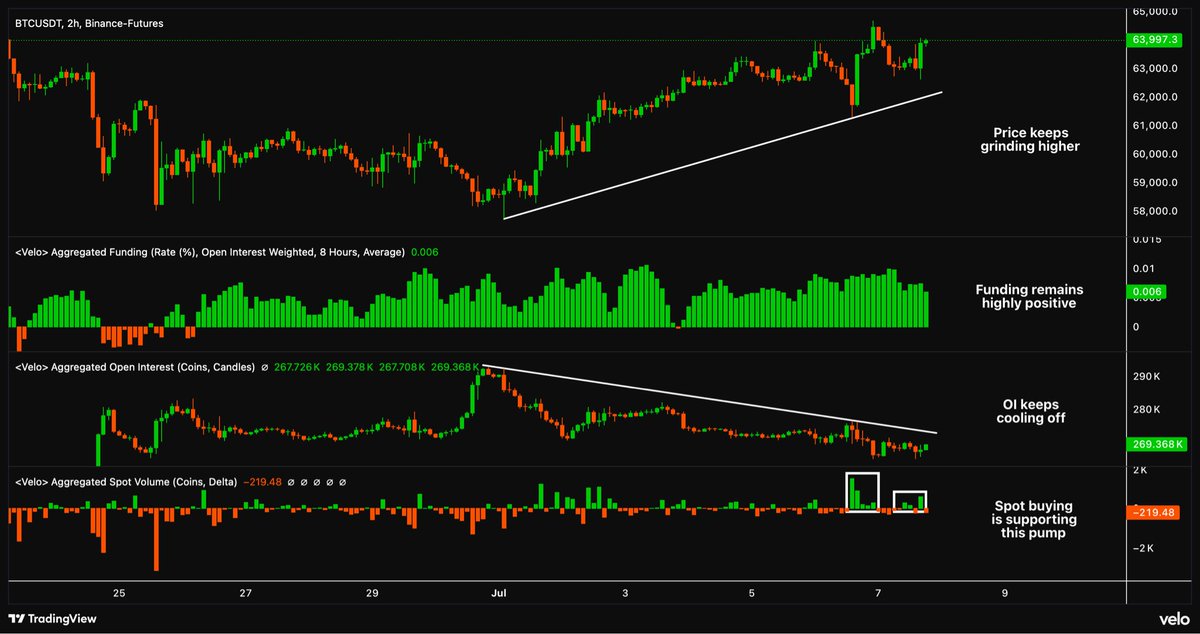Click the 29 date label on time axis

pyautogui.click(x=372, y=593)
